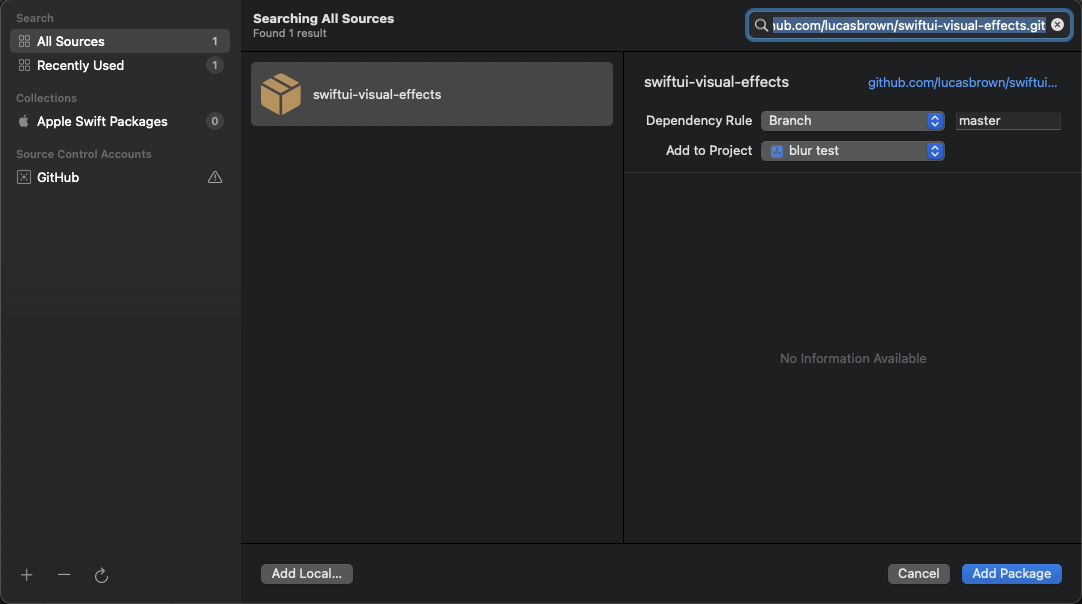1082x604 pixels.
Task: Open Recently Used sources
Action: [119, 66]
